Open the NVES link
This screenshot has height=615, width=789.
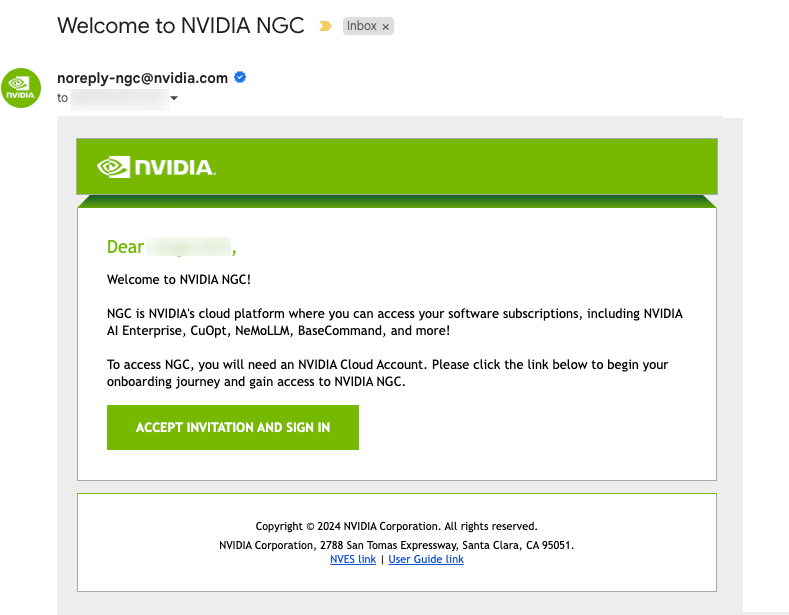pyautogui.click(x=353, y=559)
